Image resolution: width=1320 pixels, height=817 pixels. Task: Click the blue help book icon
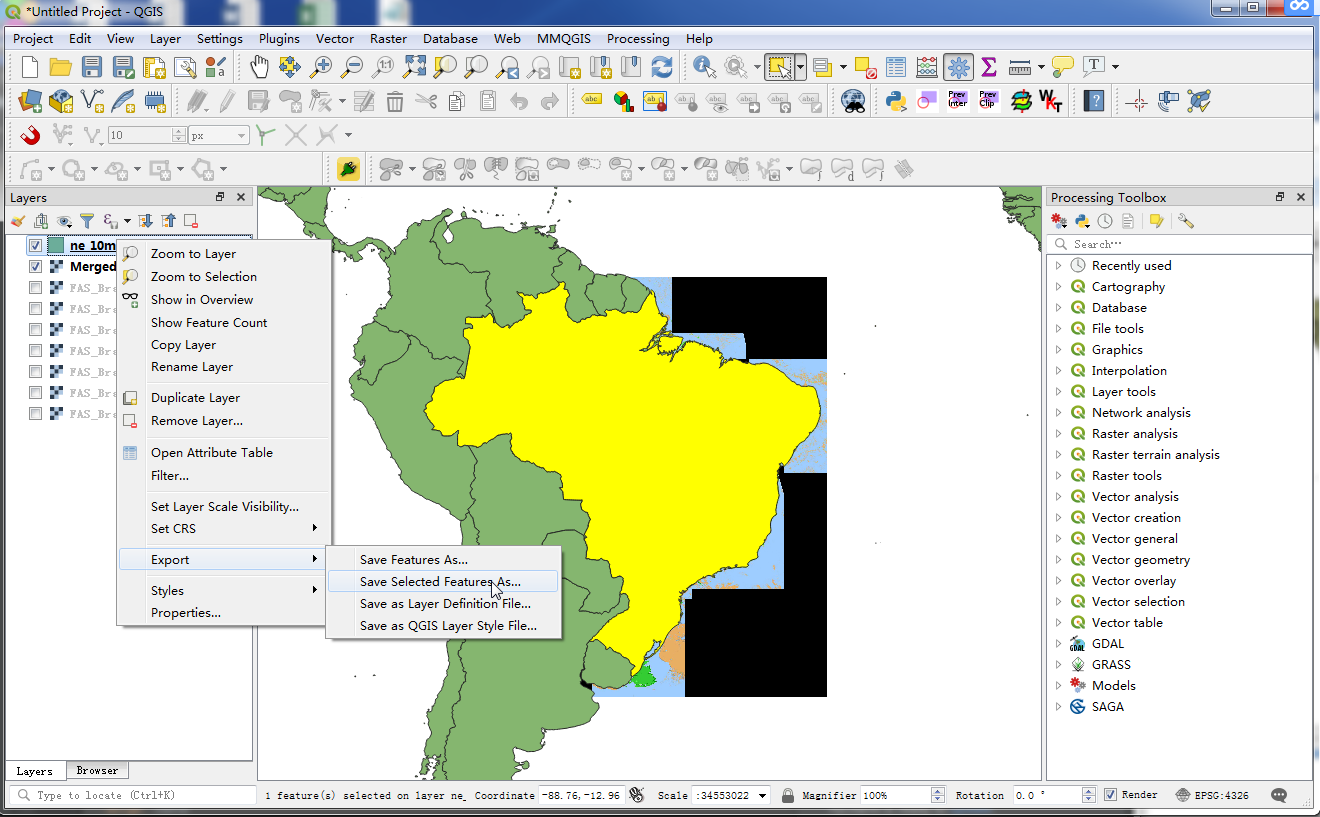[x=1094, y=100]
